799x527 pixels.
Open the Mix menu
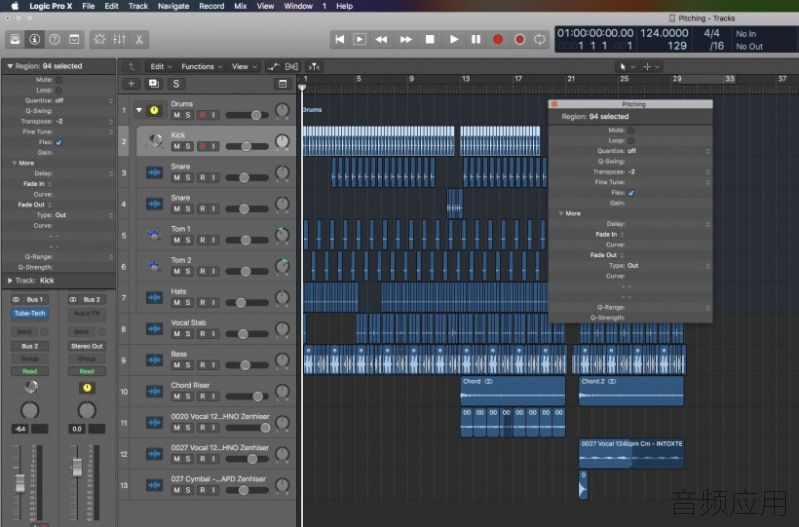(x=241, y=6)
